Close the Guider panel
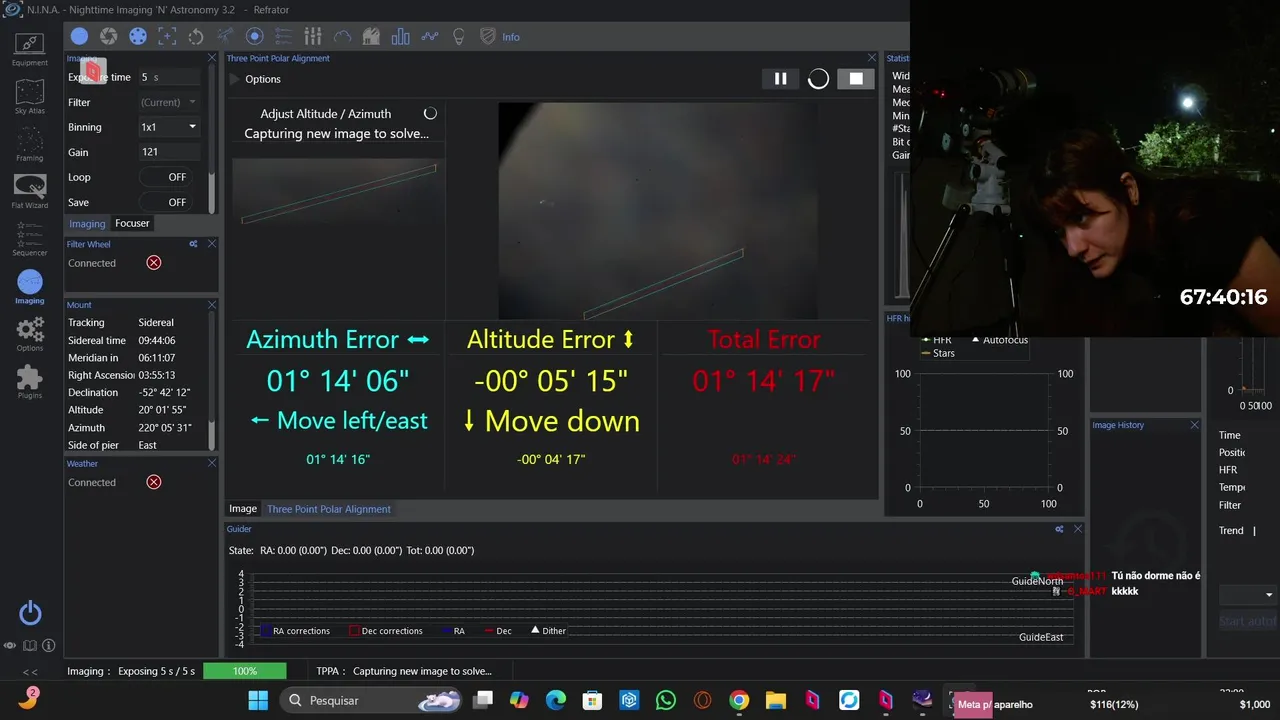1280x720 pixels. [x=1077, y=529]
